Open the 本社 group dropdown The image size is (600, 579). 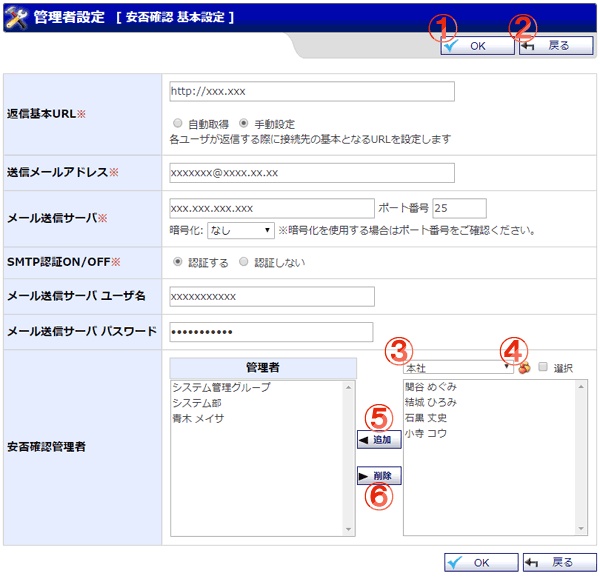458,367
